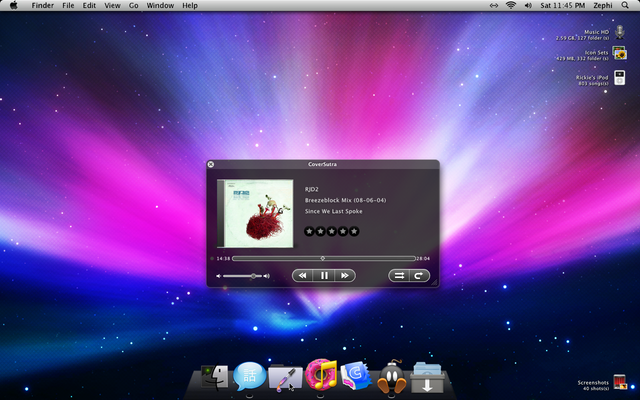The height and width of the screenshot is (400, 640).
Task: Adjust the CoverSutra volume slider
Action: 242,276
